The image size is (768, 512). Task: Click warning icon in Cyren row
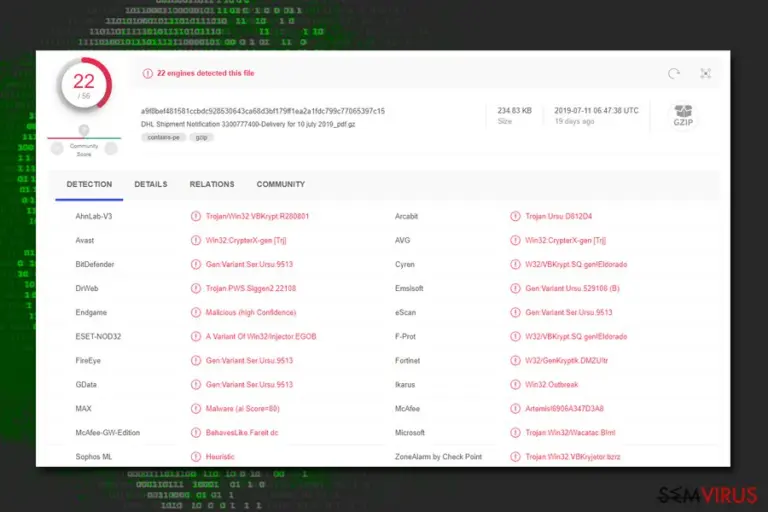click(x=515, y=264)
